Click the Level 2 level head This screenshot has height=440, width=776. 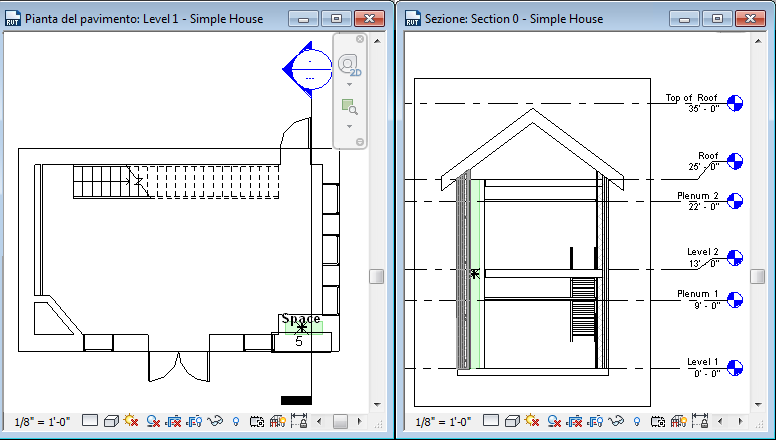735,258
